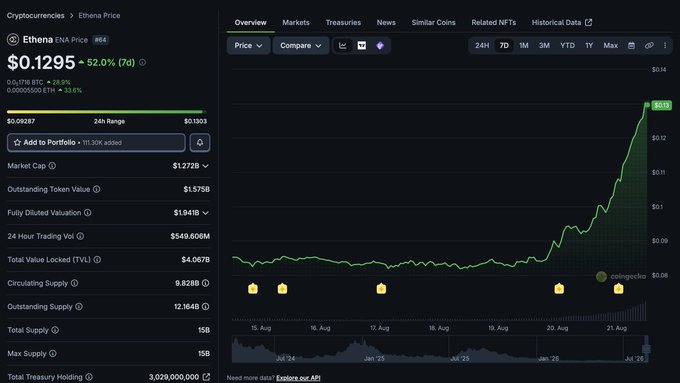Click the star icon in Add to Portfolio

[17, 142]
